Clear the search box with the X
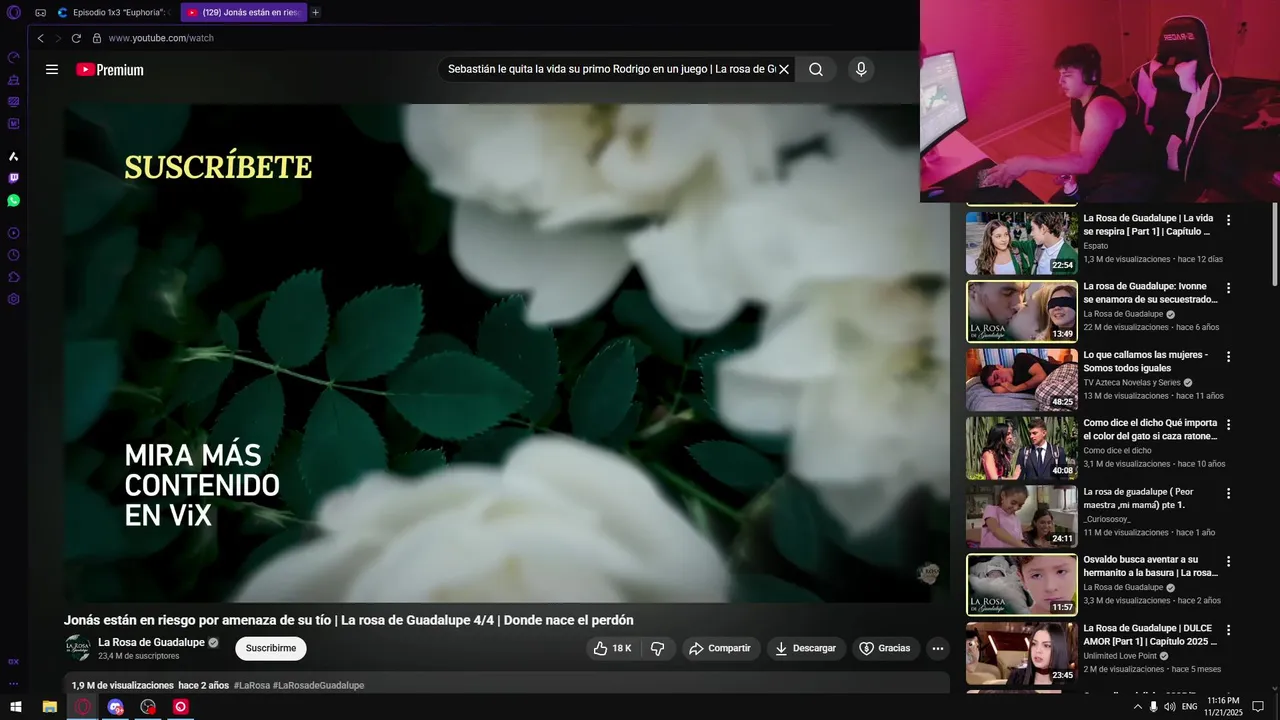Viewport: 1280px width, 720px height. 784,69
